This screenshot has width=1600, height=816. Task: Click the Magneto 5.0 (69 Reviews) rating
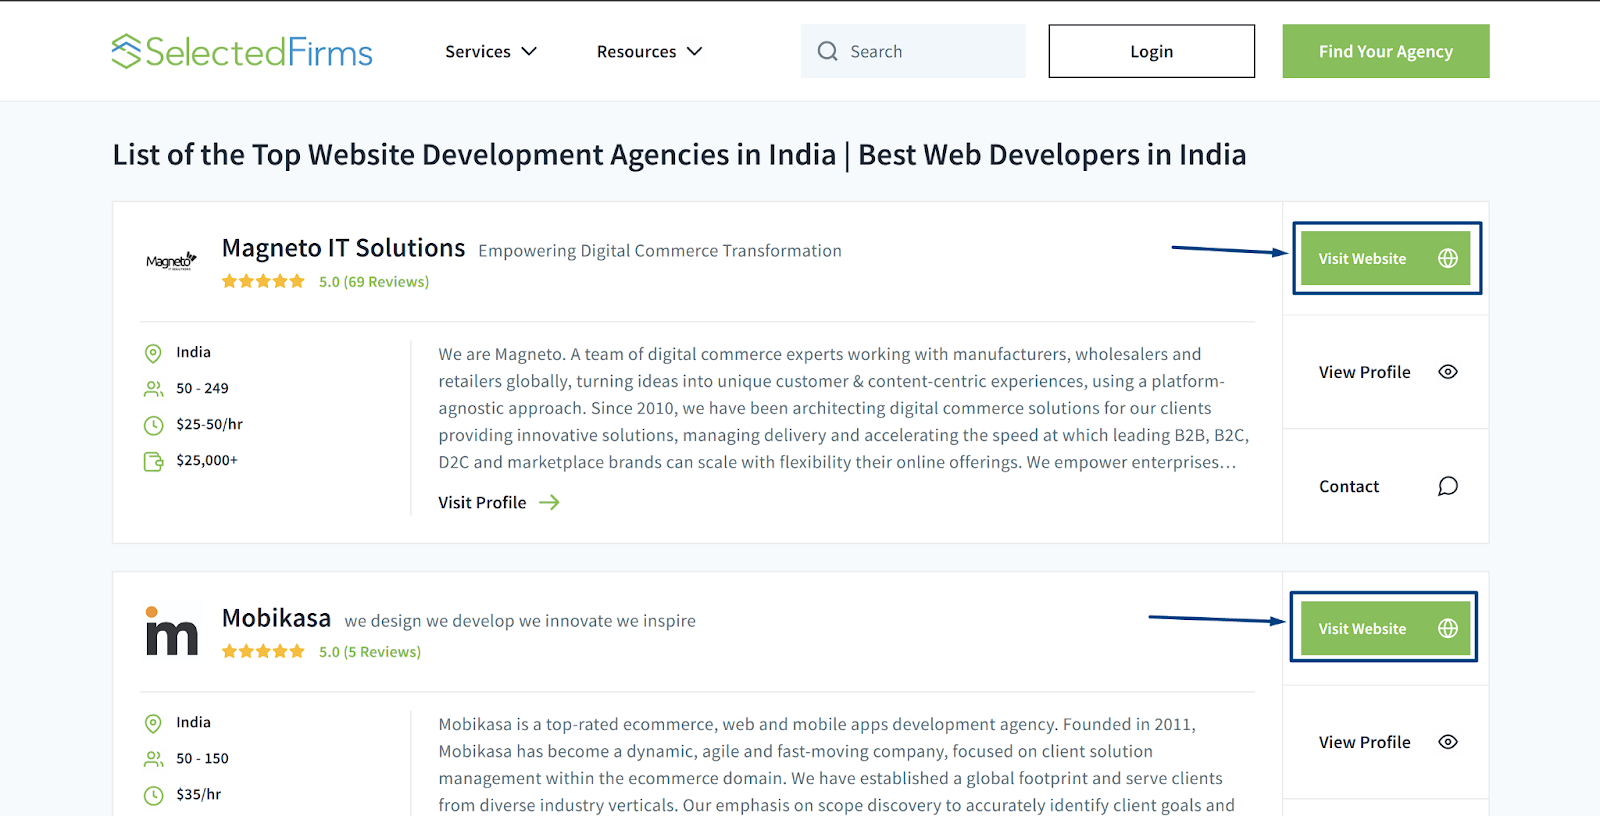tap(374, 282)
